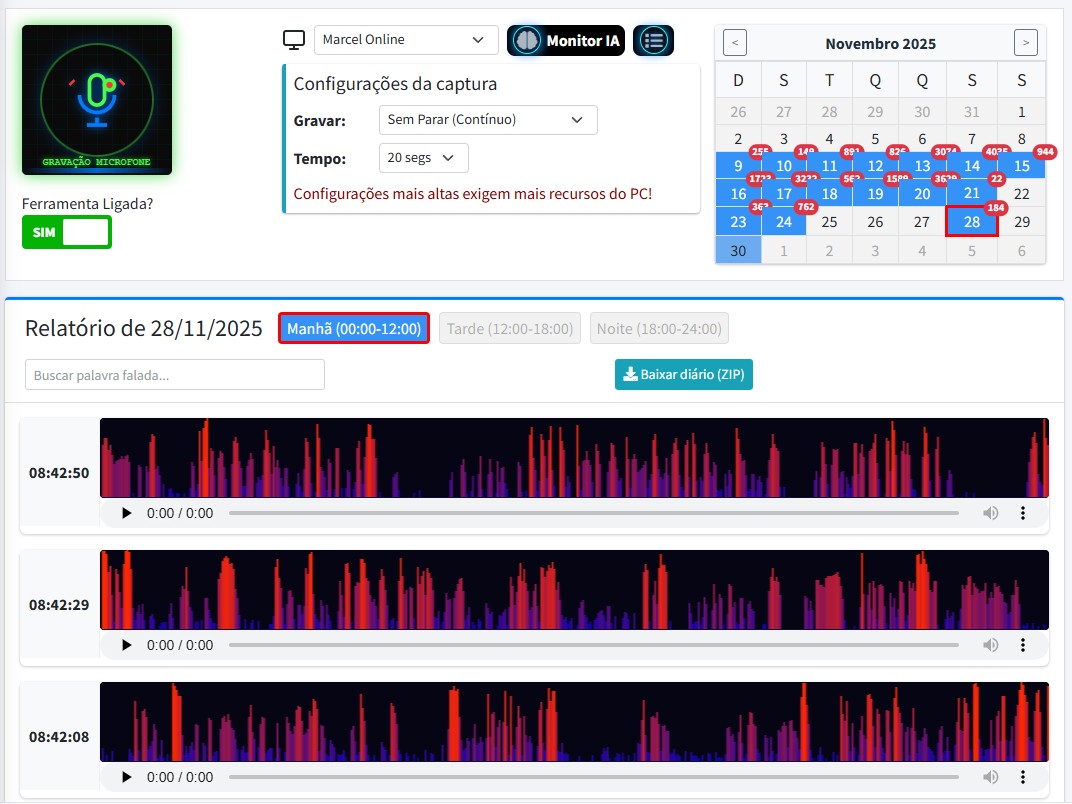
Task: Open the Monitor IA brain button
Action: coord(566,41)
